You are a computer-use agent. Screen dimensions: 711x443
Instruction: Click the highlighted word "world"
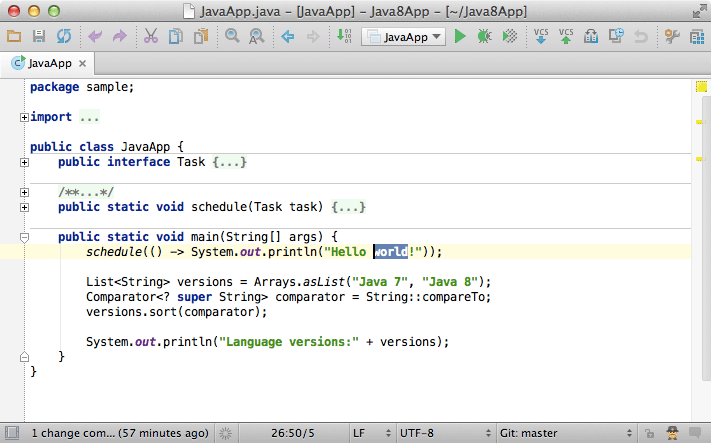[x=390, y=252]
